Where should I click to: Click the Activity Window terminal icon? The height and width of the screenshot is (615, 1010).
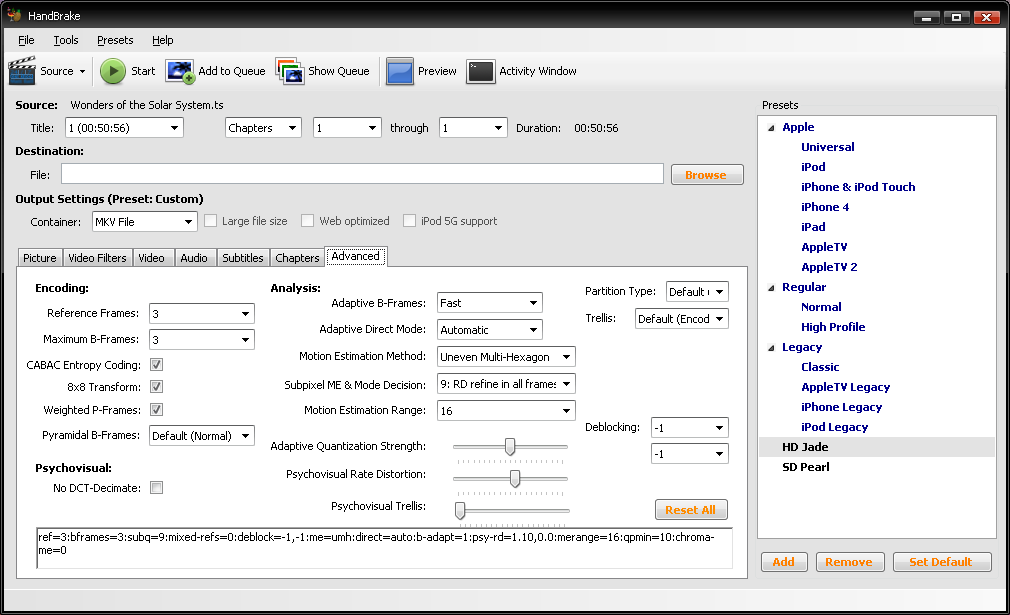tap(481, 71)
